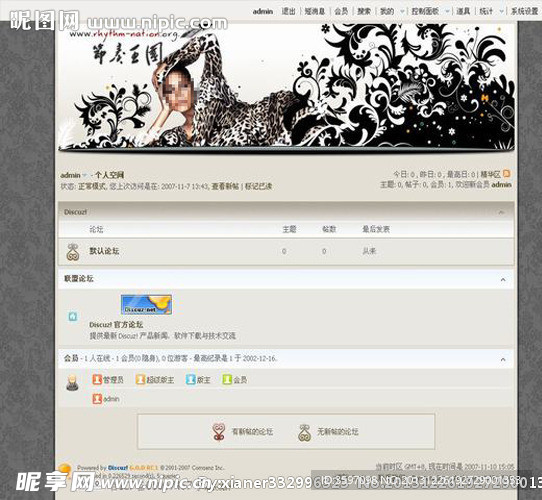Click the 主题 column header

[289, 229]
